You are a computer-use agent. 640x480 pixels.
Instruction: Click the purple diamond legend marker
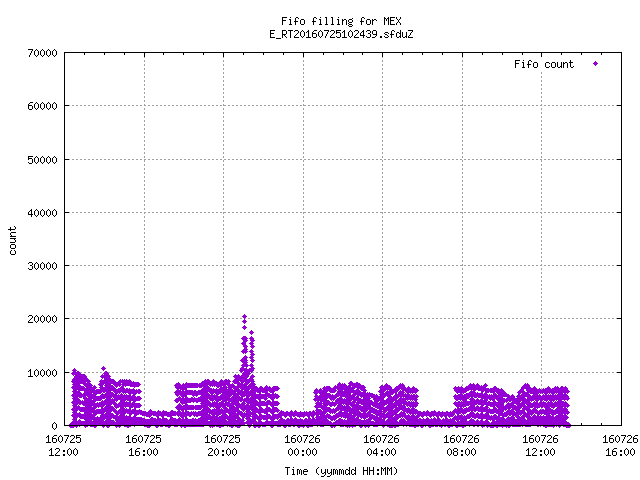click(596, 64)
